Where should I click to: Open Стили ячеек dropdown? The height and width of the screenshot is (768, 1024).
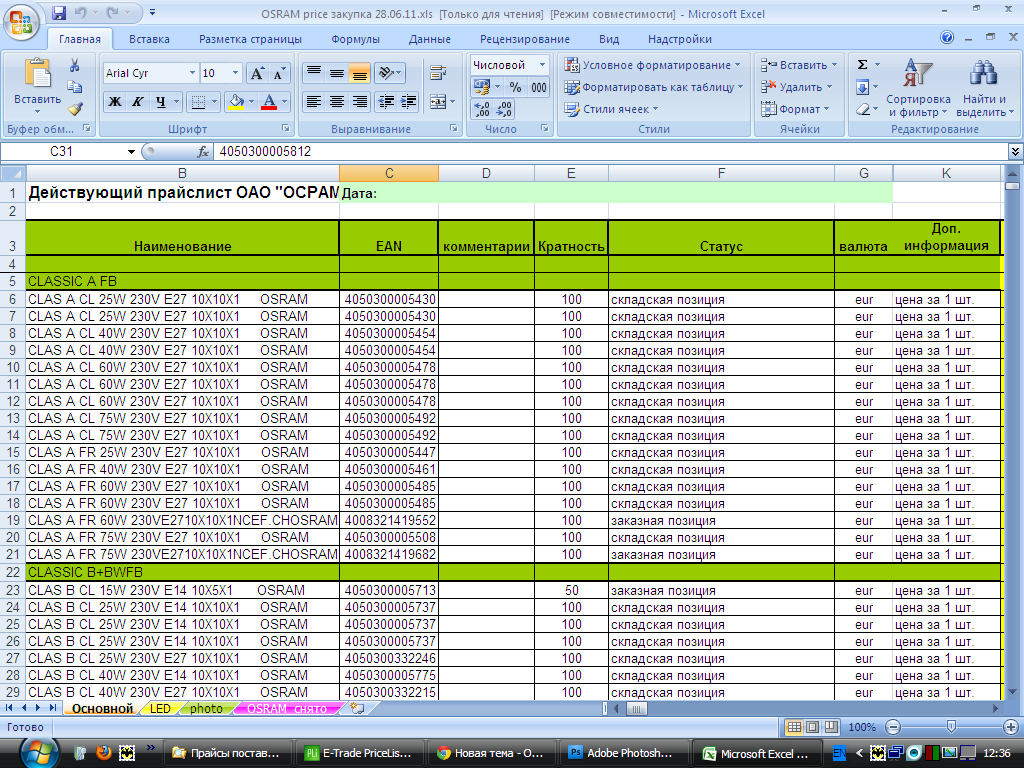click(x=611, y=109)
